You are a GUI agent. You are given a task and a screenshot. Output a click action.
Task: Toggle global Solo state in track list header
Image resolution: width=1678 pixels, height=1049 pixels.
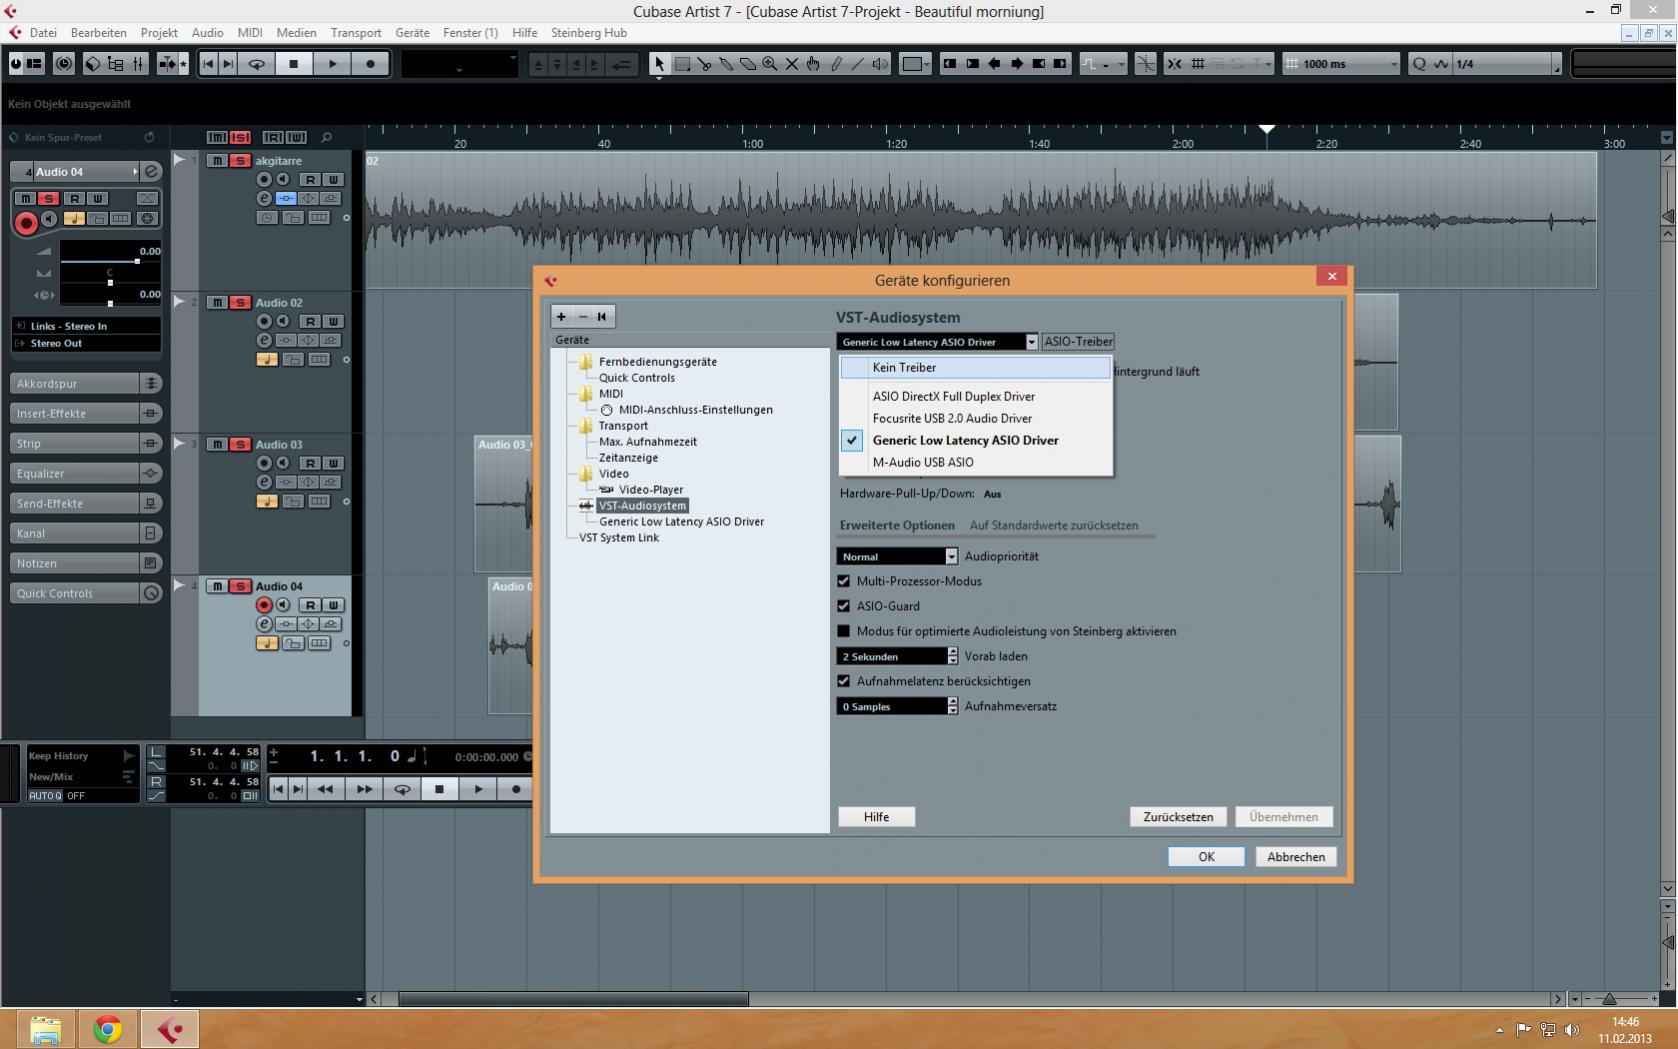click(x=240, y=137)
